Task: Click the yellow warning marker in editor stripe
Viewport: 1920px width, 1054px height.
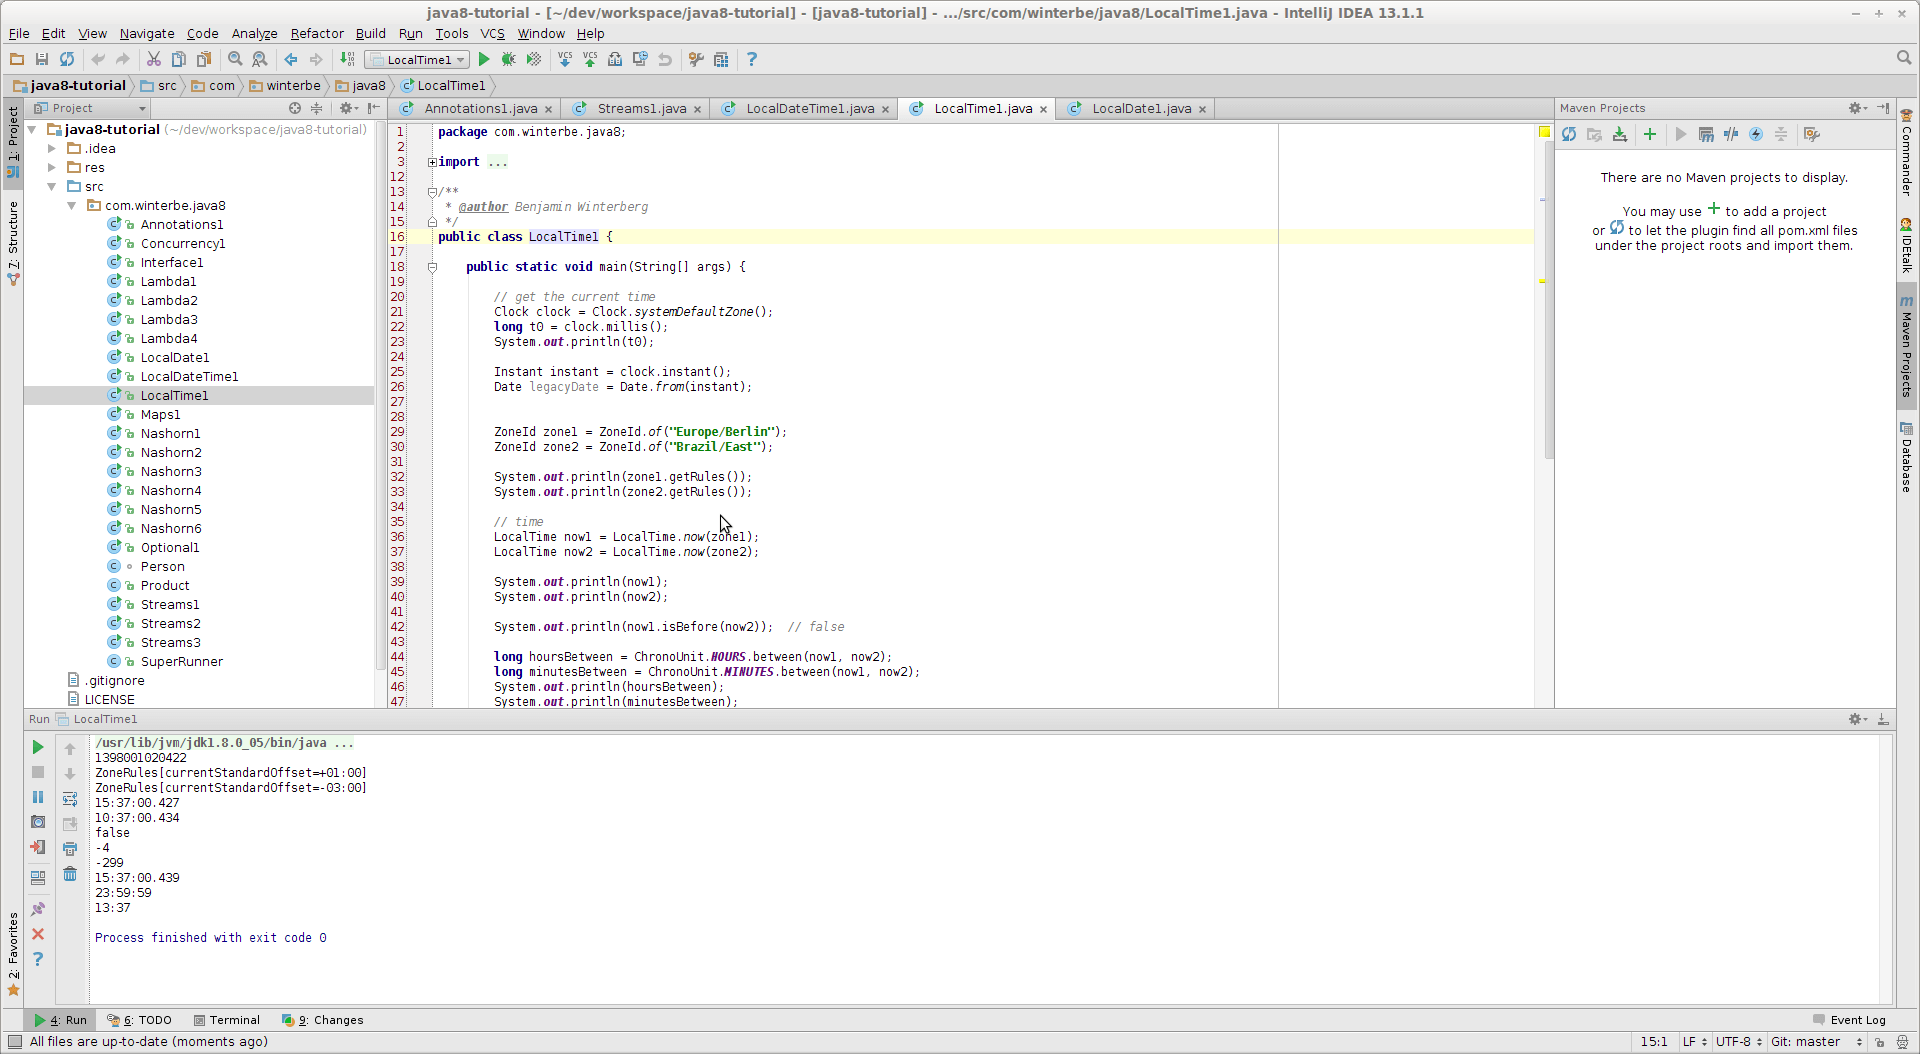Action: (1543, 282)
